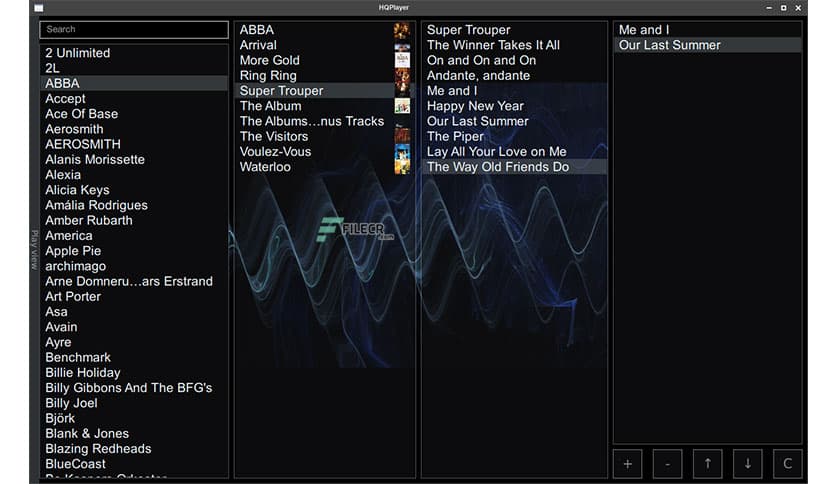836x484 pixels.
Task: Select artist 2 Unlimited
Action: (x=134, y=53)
